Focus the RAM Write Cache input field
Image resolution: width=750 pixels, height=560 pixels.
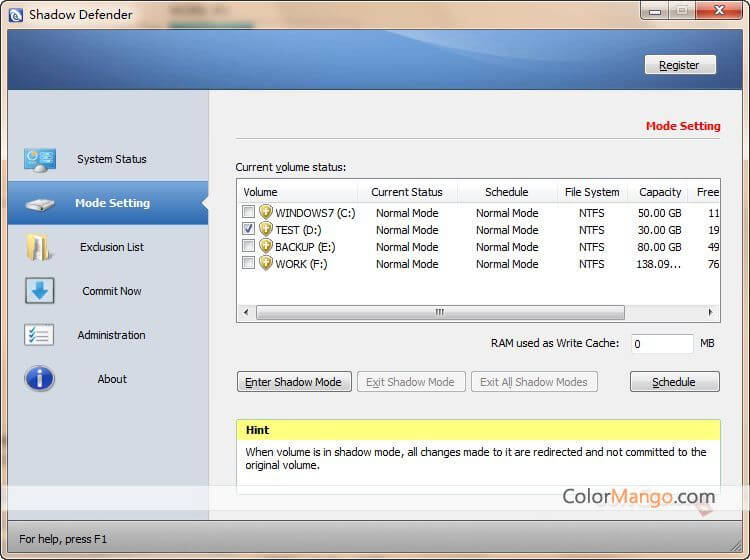(x=661, y=344)
